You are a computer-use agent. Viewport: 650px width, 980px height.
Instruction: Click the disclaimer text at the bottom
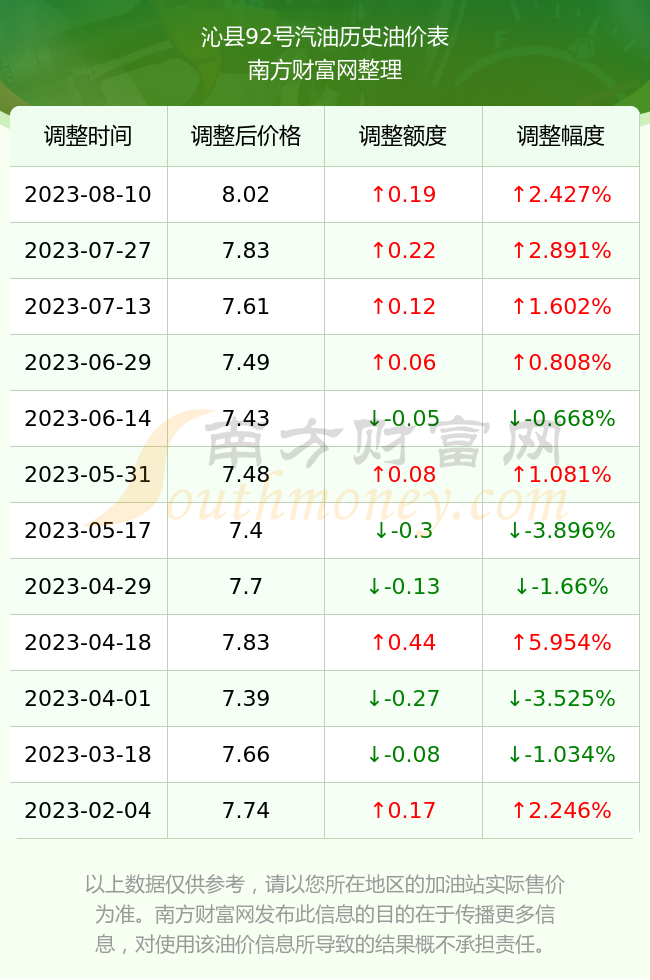(324, 914)
